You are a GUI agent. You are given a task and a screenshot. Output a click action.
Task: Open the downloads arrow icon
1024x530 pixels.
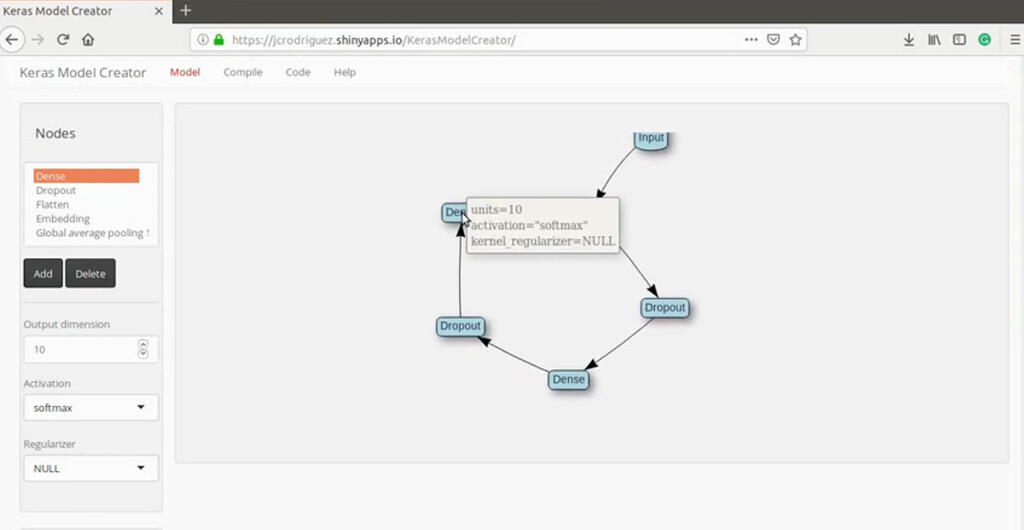908,40
